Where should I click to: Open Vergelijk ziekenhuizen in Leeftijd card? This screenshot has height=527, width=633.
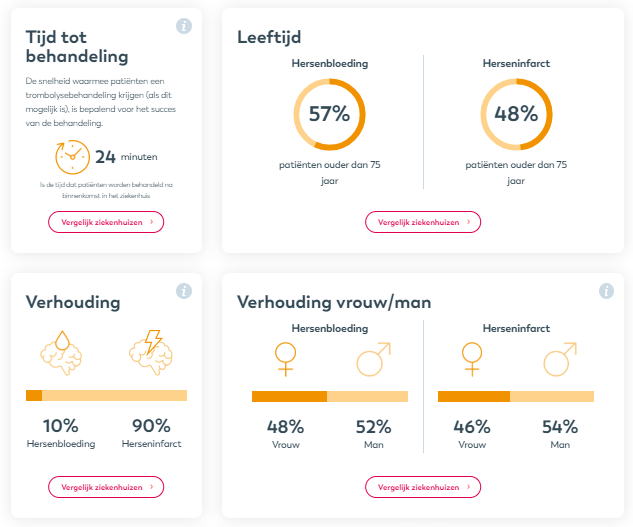[x=423, y=222]
